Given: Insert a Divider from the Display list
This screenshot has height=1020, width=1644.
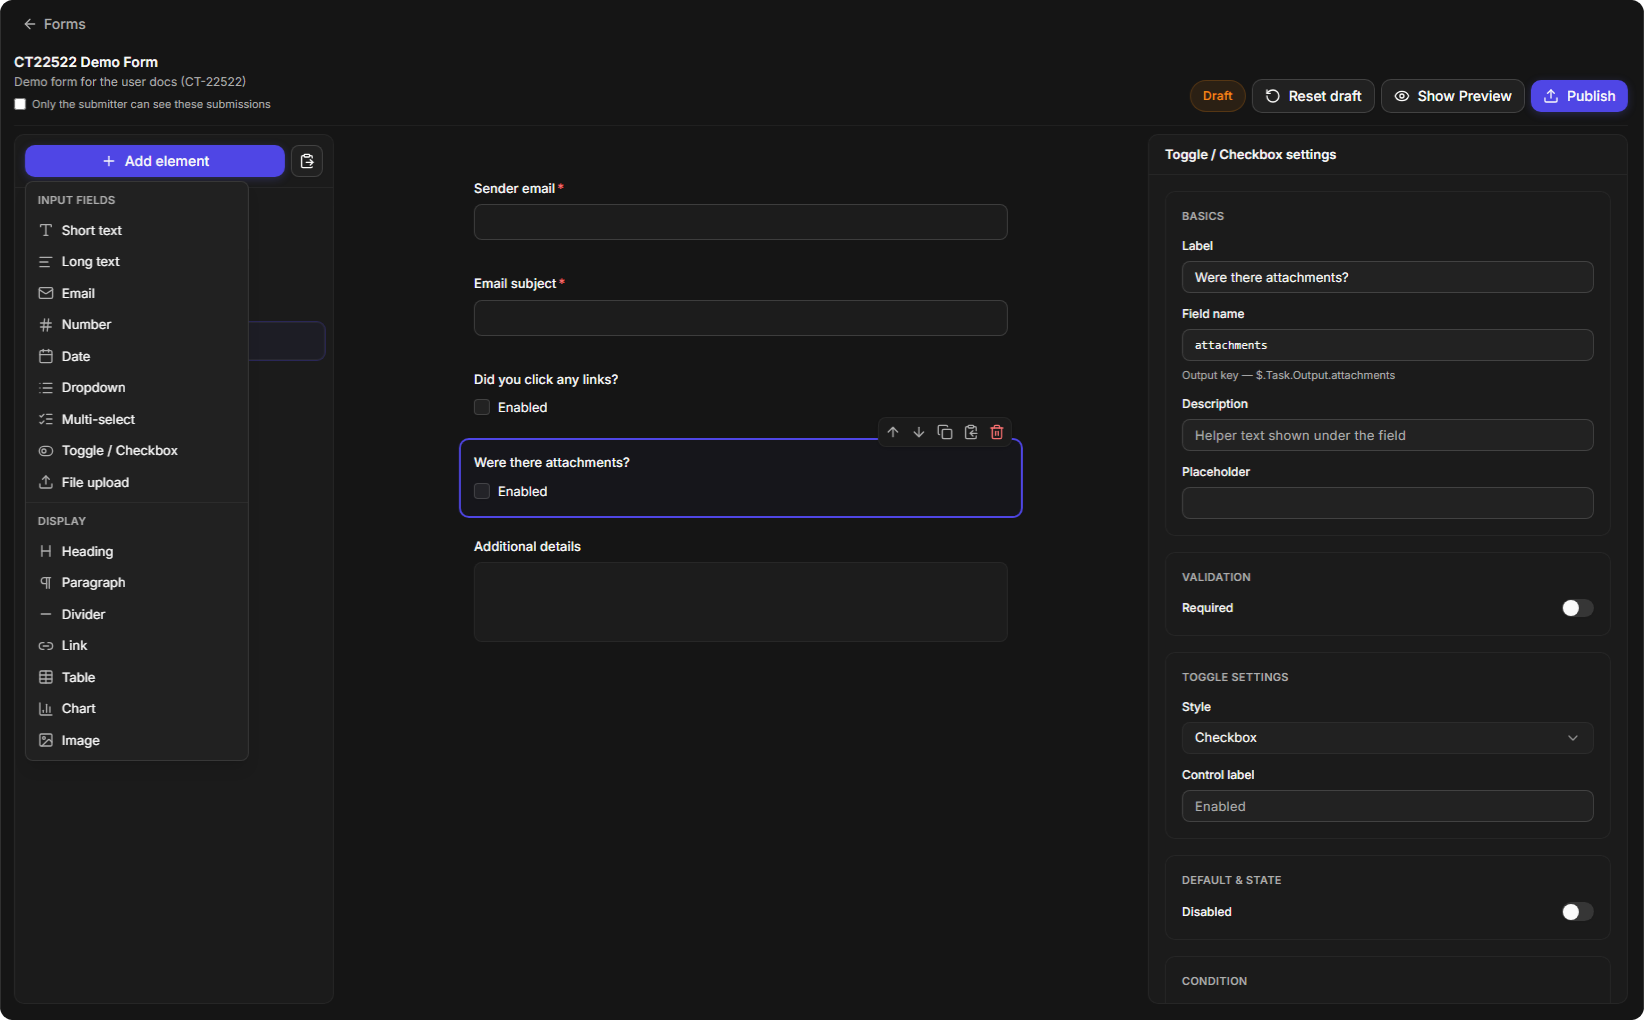Looking at the screenshot, I should tap(137, 614).
